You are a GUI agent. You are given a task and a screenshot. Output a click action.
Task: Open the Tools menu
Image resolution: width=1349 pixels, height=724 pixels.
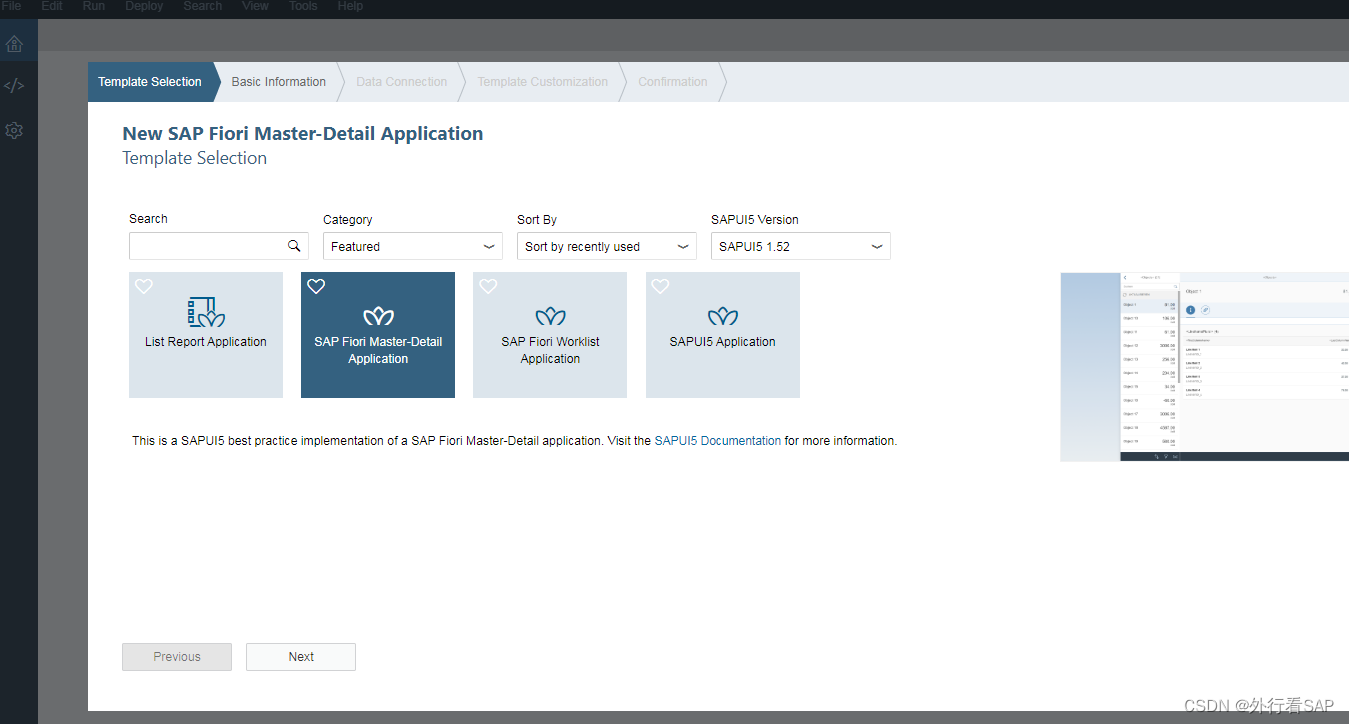point(303,6)
